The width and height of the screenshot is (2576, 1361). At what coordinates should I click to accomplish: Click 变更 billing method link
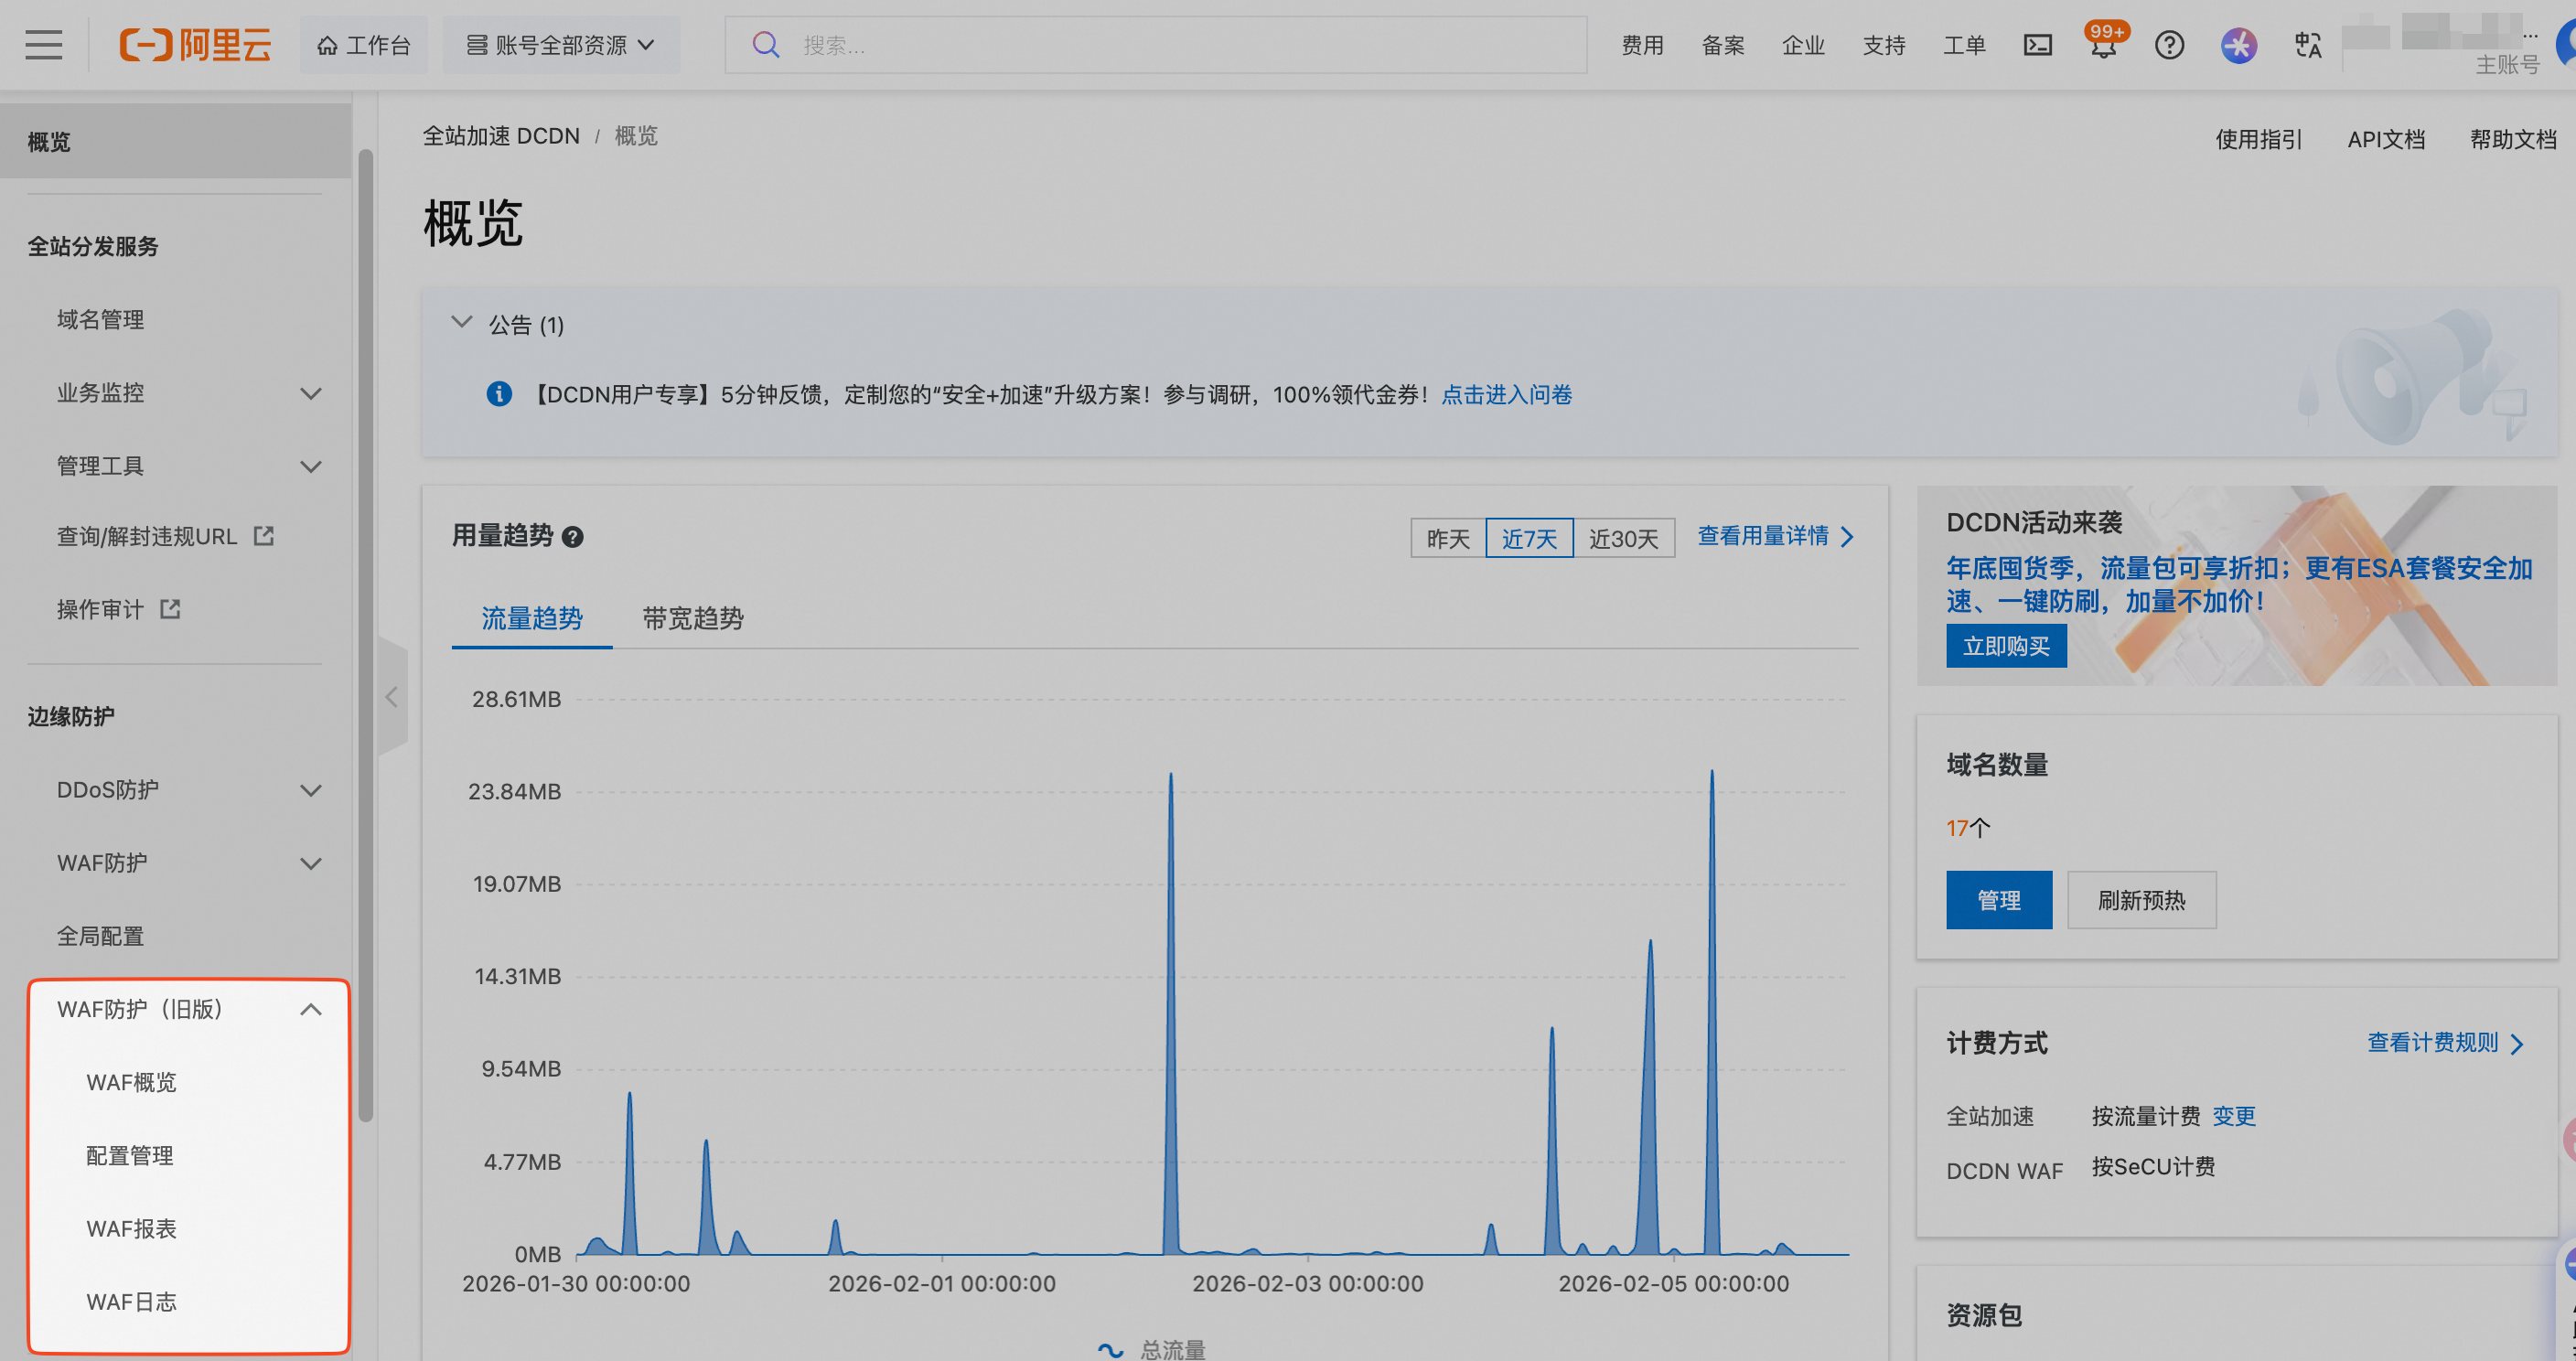(x=2233, y=1115)
